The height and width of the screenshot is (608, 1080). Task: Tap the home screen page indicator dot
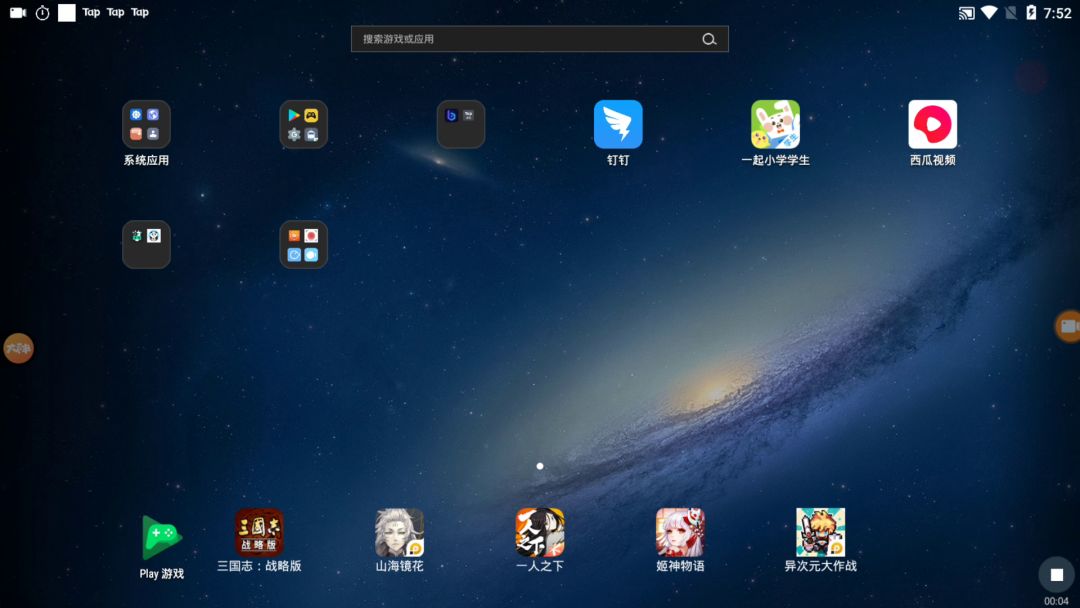click(x=540, y=466)
